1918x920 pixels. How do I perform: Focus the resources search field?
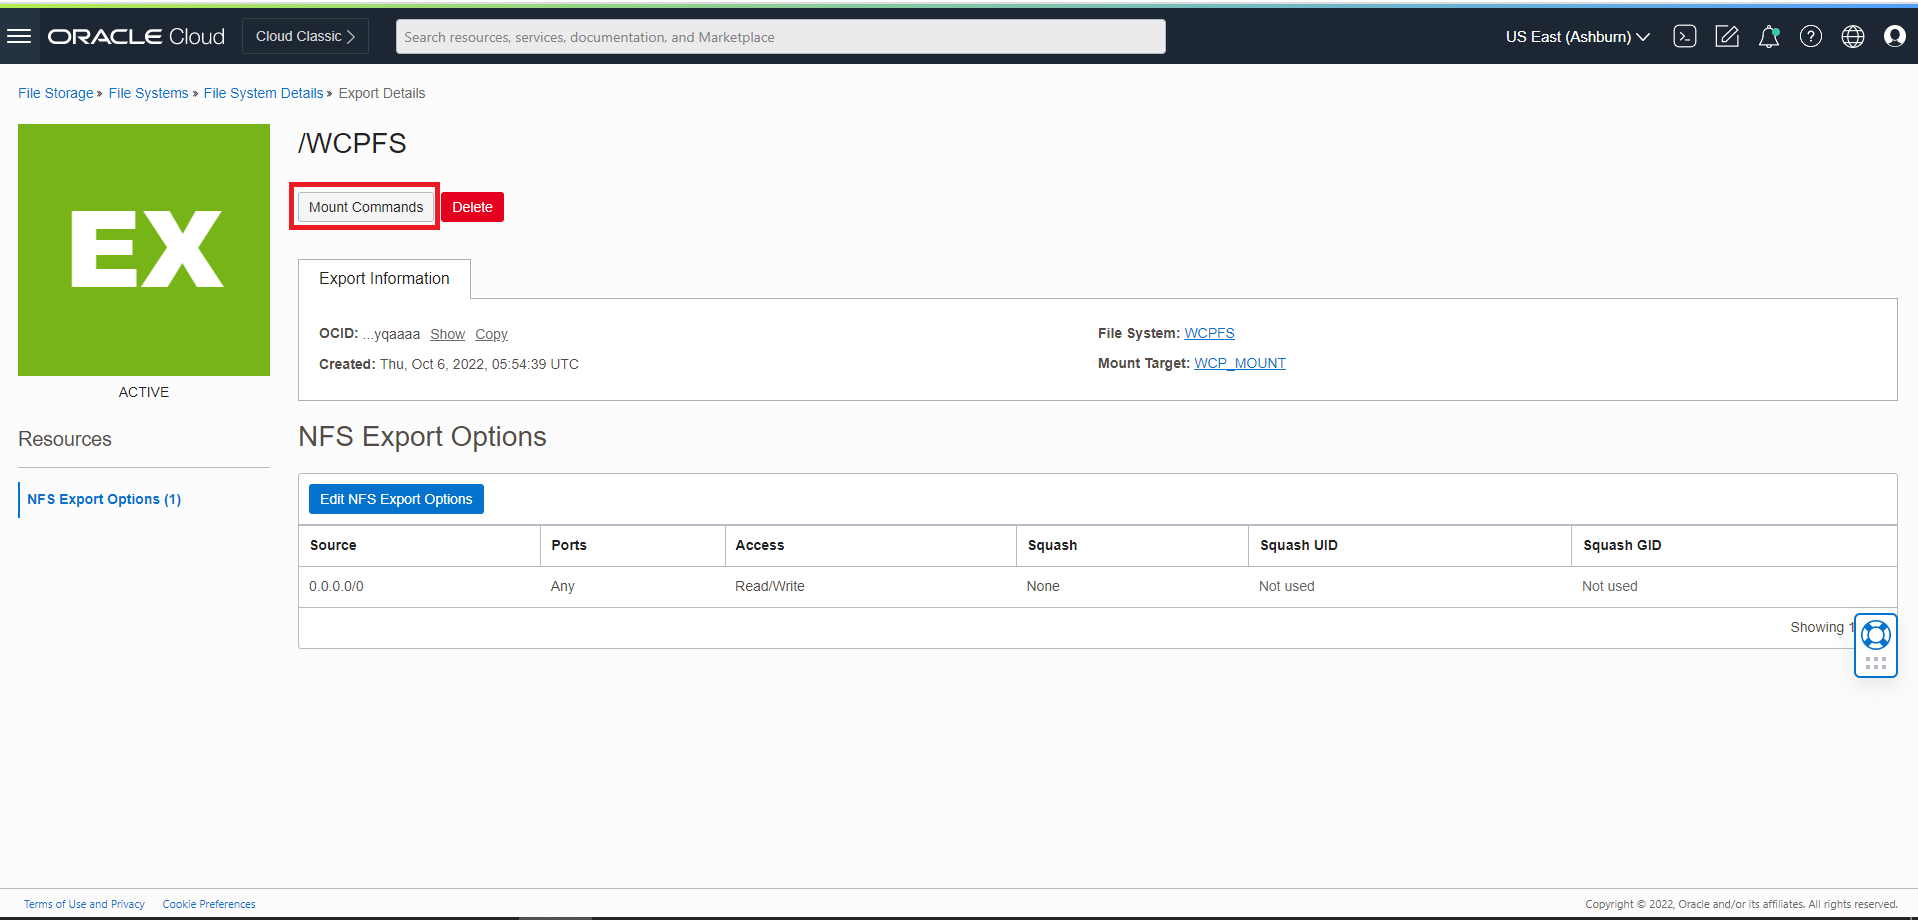click(x=781, y=37)
